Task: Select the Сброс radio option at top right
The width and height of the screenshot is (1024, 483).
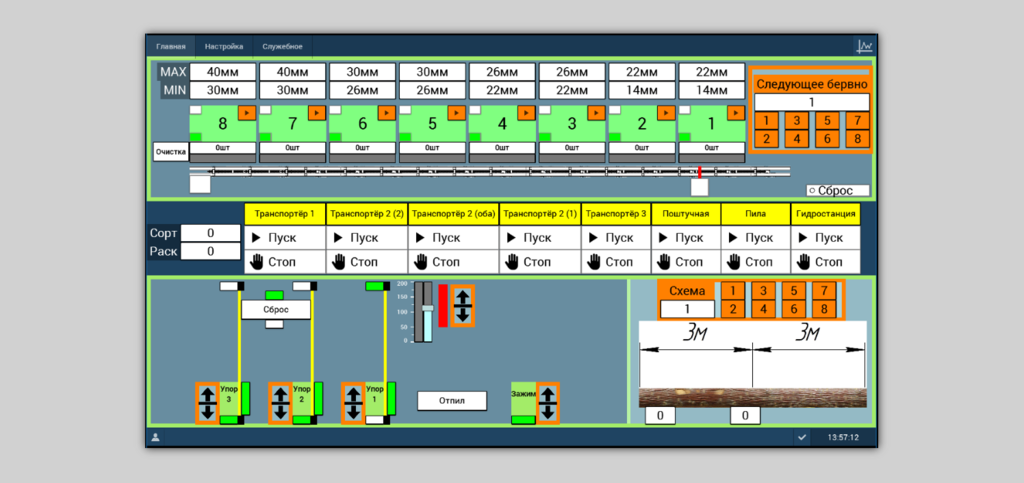Action: pyautogui.click(x=838, y=191)
